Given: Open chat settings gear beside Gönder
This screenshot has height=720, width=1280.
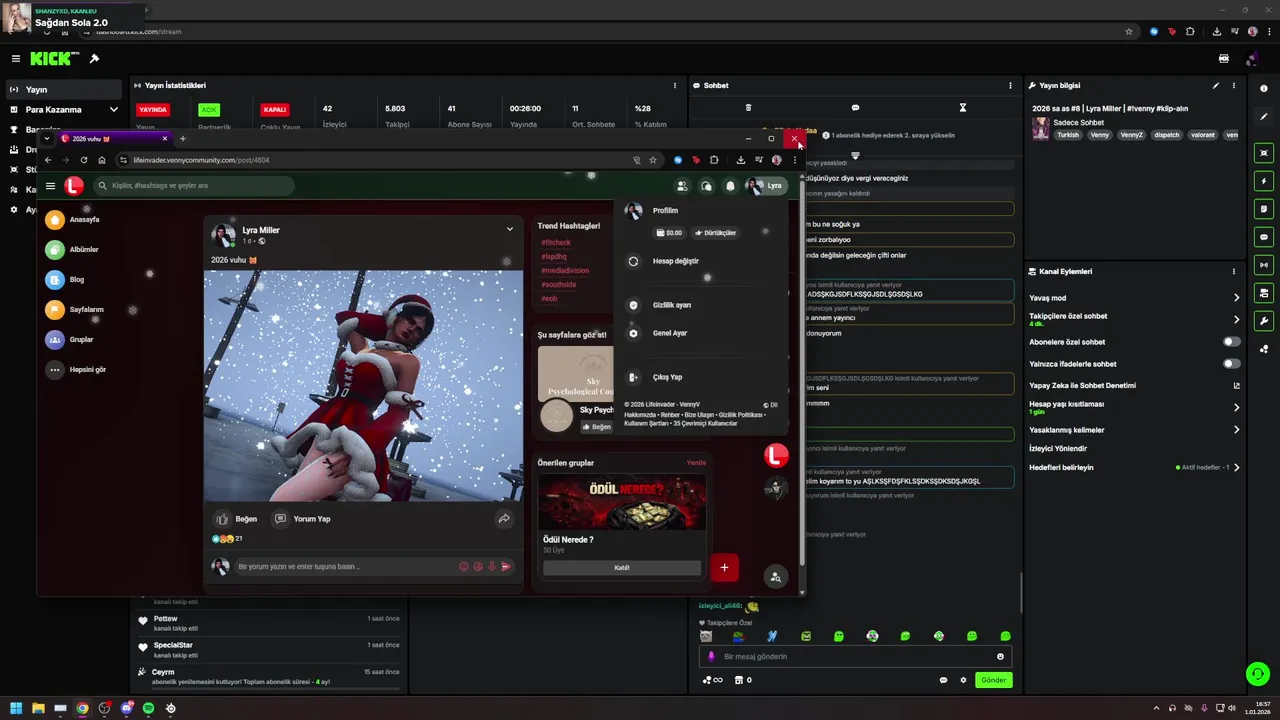Looking at the screenshot, I should (963, 680).
